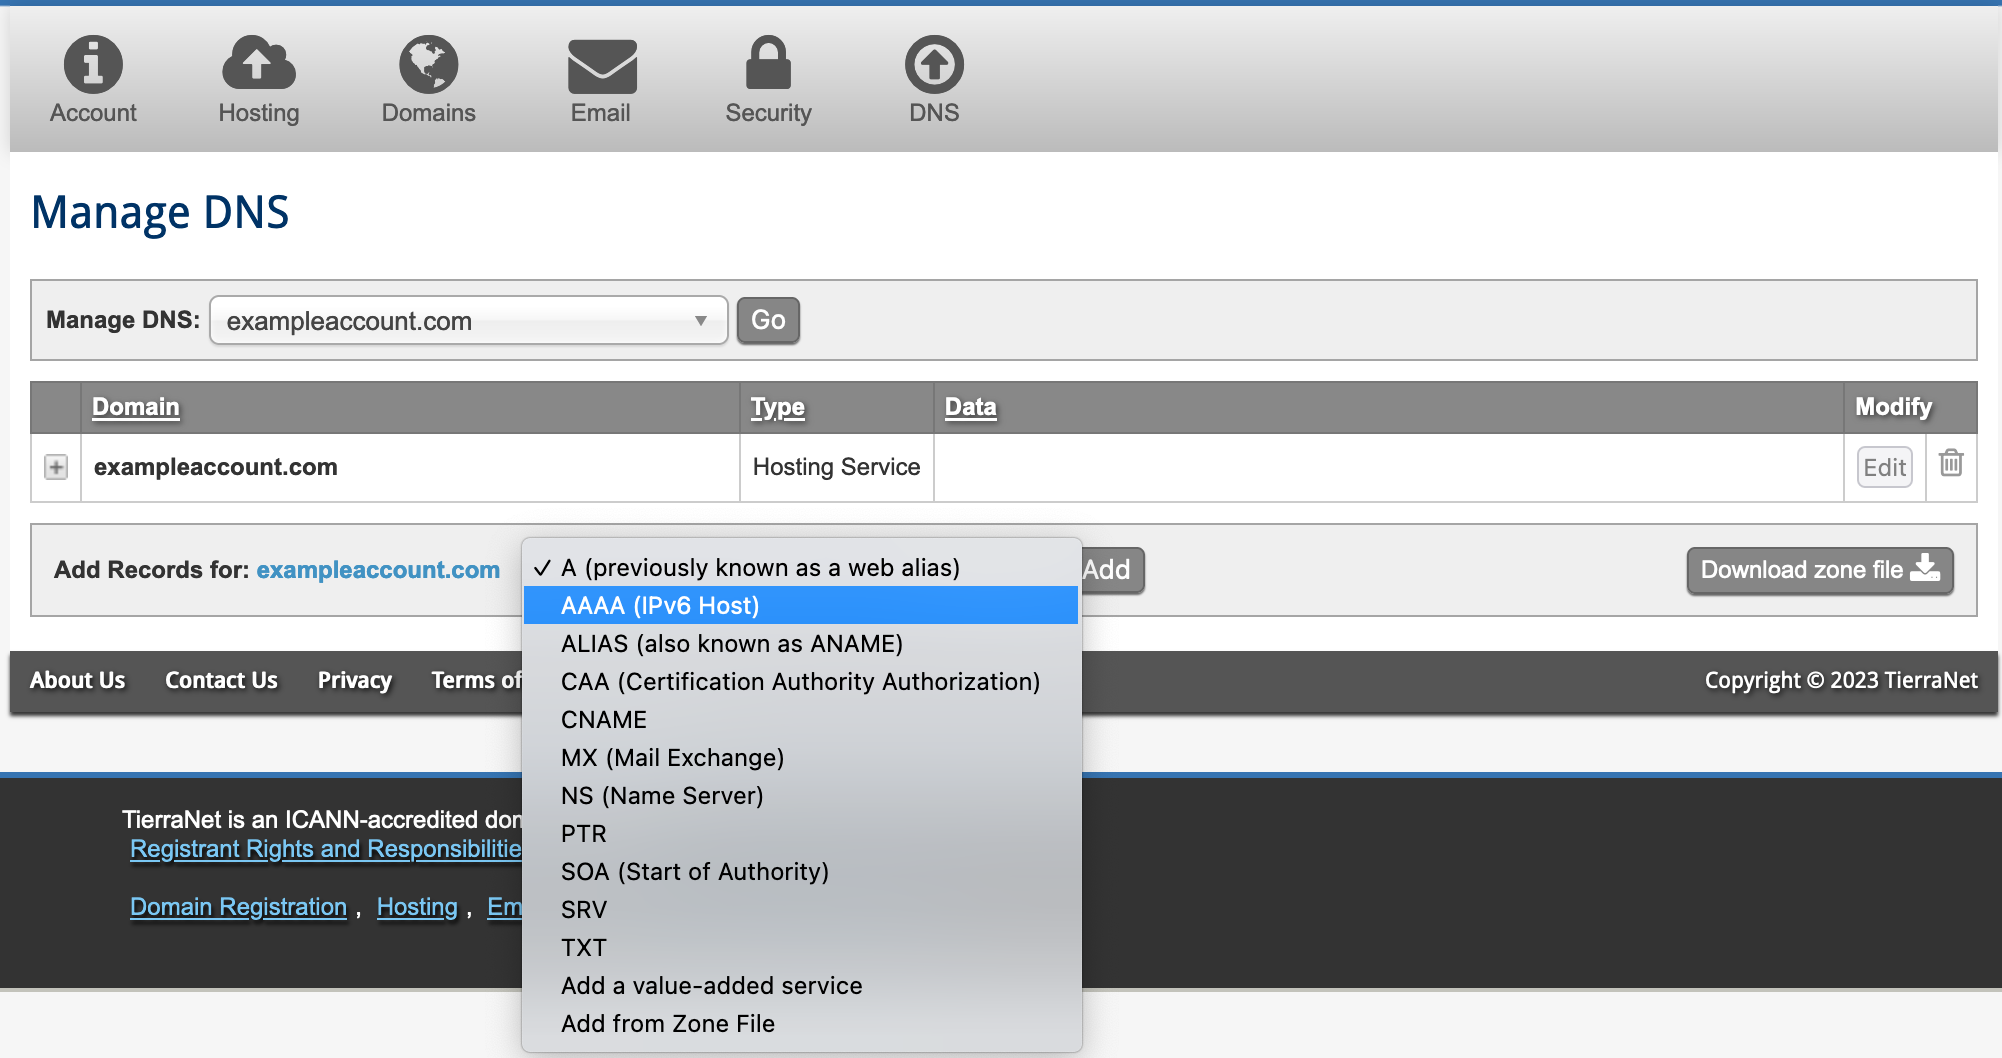2002x1058 pixels.
Task: Open the Security section
Action: [x=767, y=80]
